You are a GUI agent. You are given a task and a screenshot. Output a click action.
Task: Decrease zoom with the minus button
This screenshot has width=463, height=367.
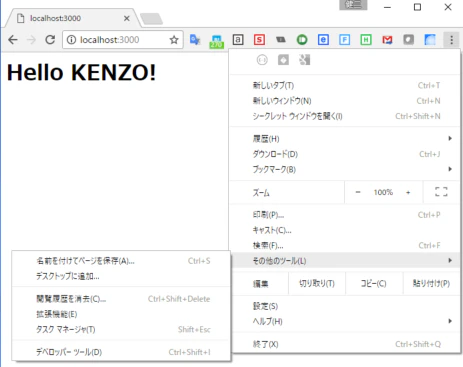tap(358, 192)
